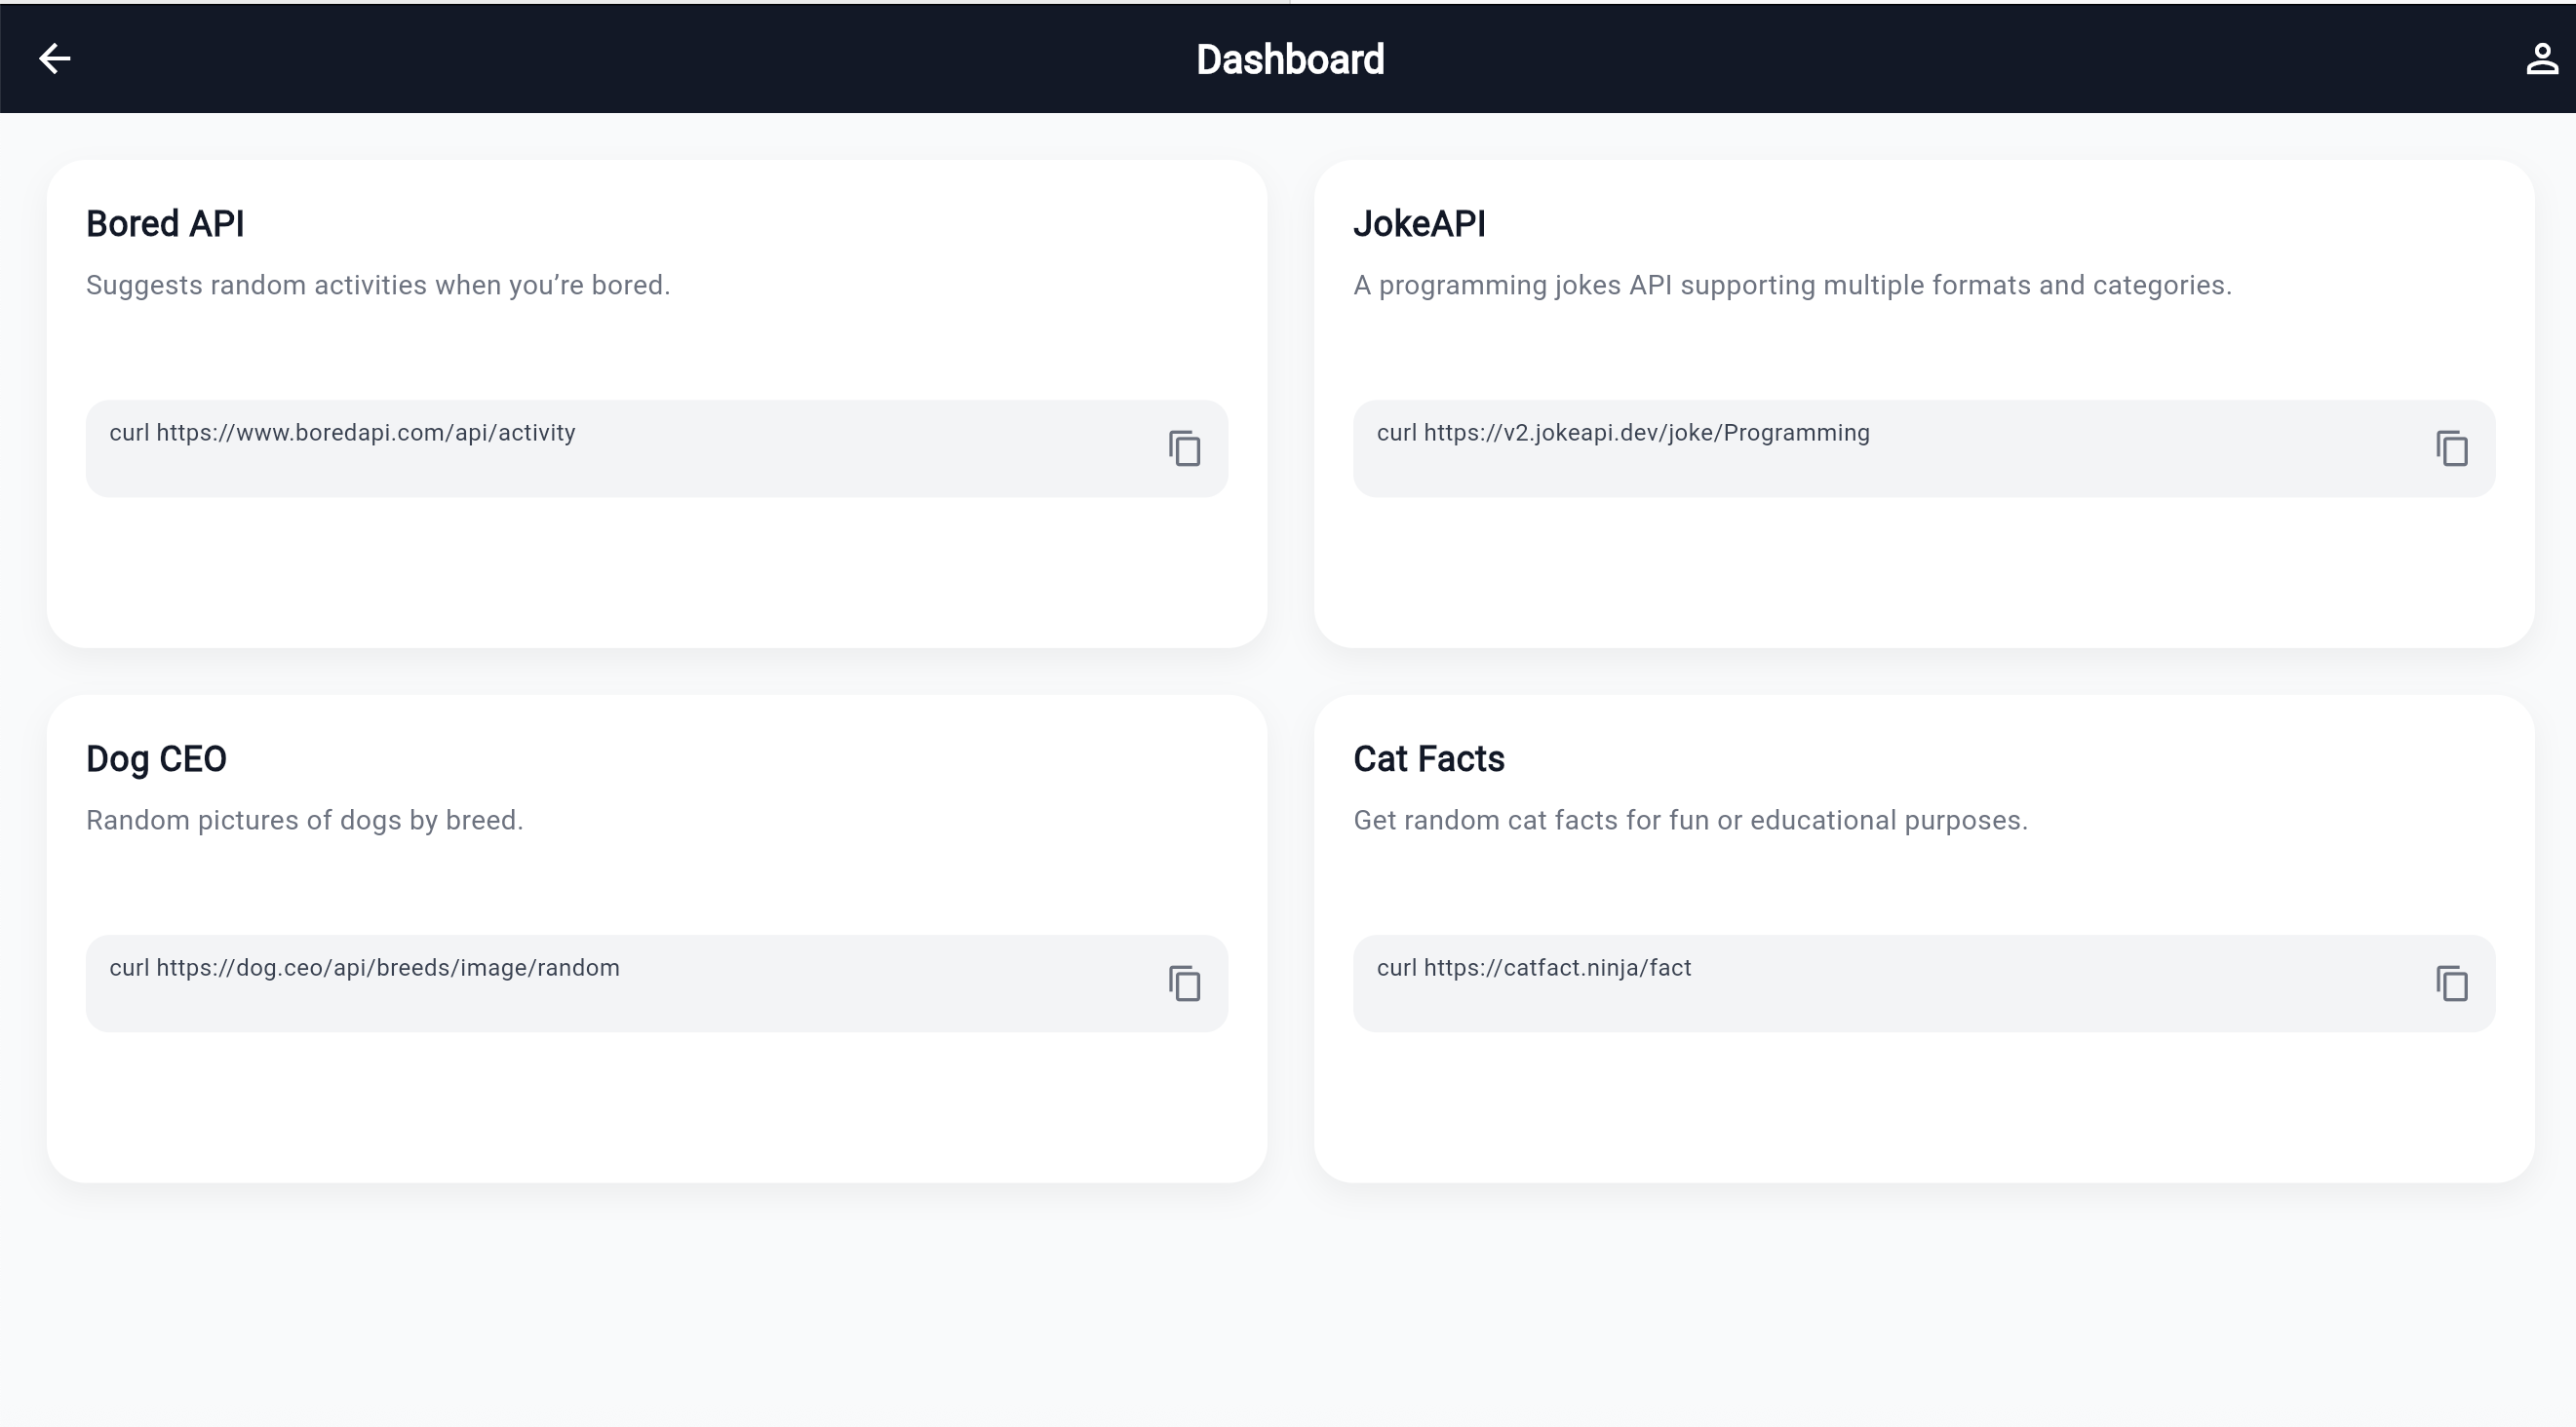The height and width of the screenshot is (1427, 2576).
Task: Click the back arrow icon
Action: 54,59
